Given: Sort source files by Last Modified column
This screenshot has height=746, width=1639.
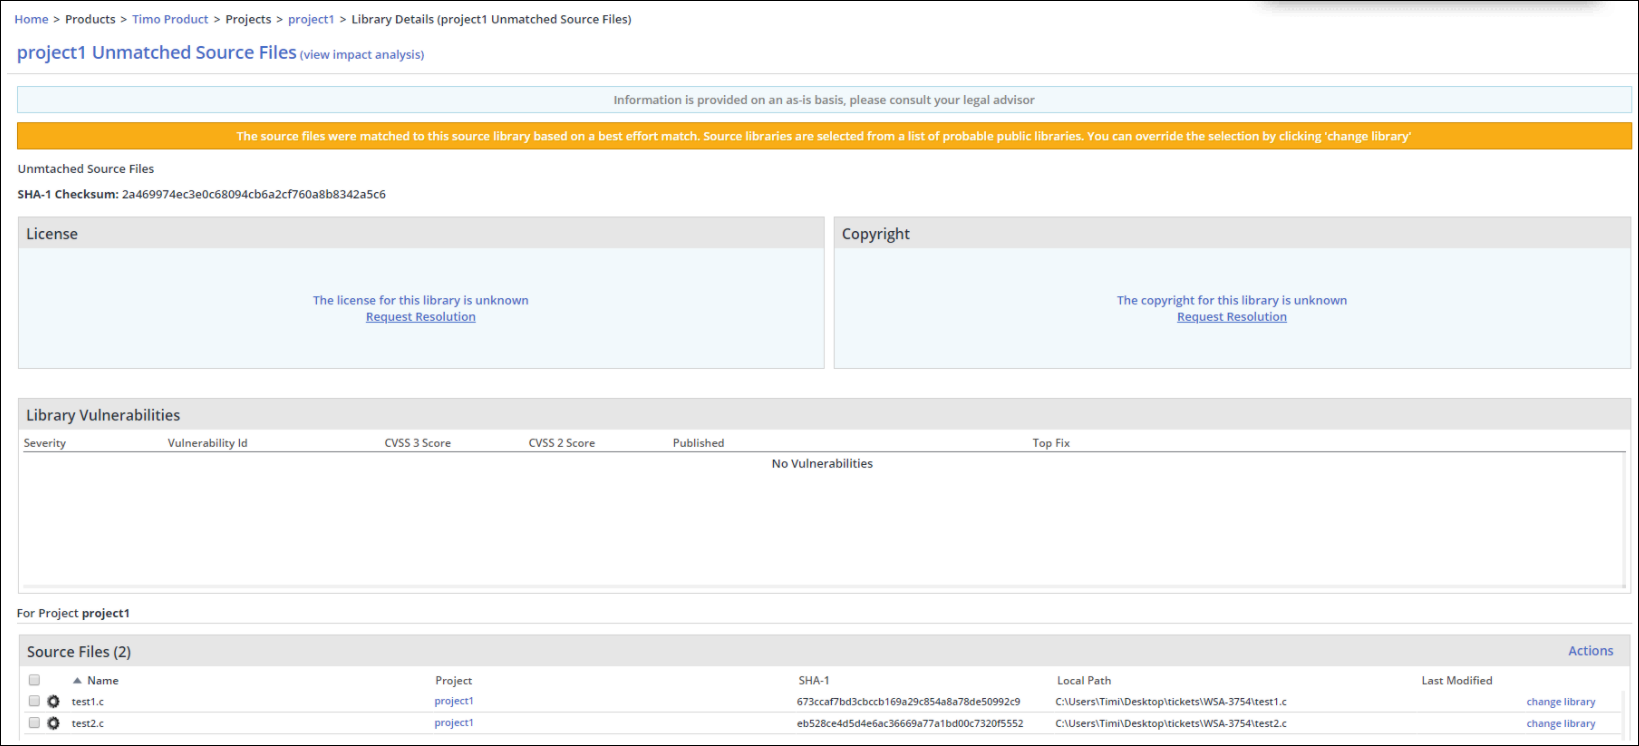Looking at the screenshot, I should pyautogui.click(x=1456, y=681).
